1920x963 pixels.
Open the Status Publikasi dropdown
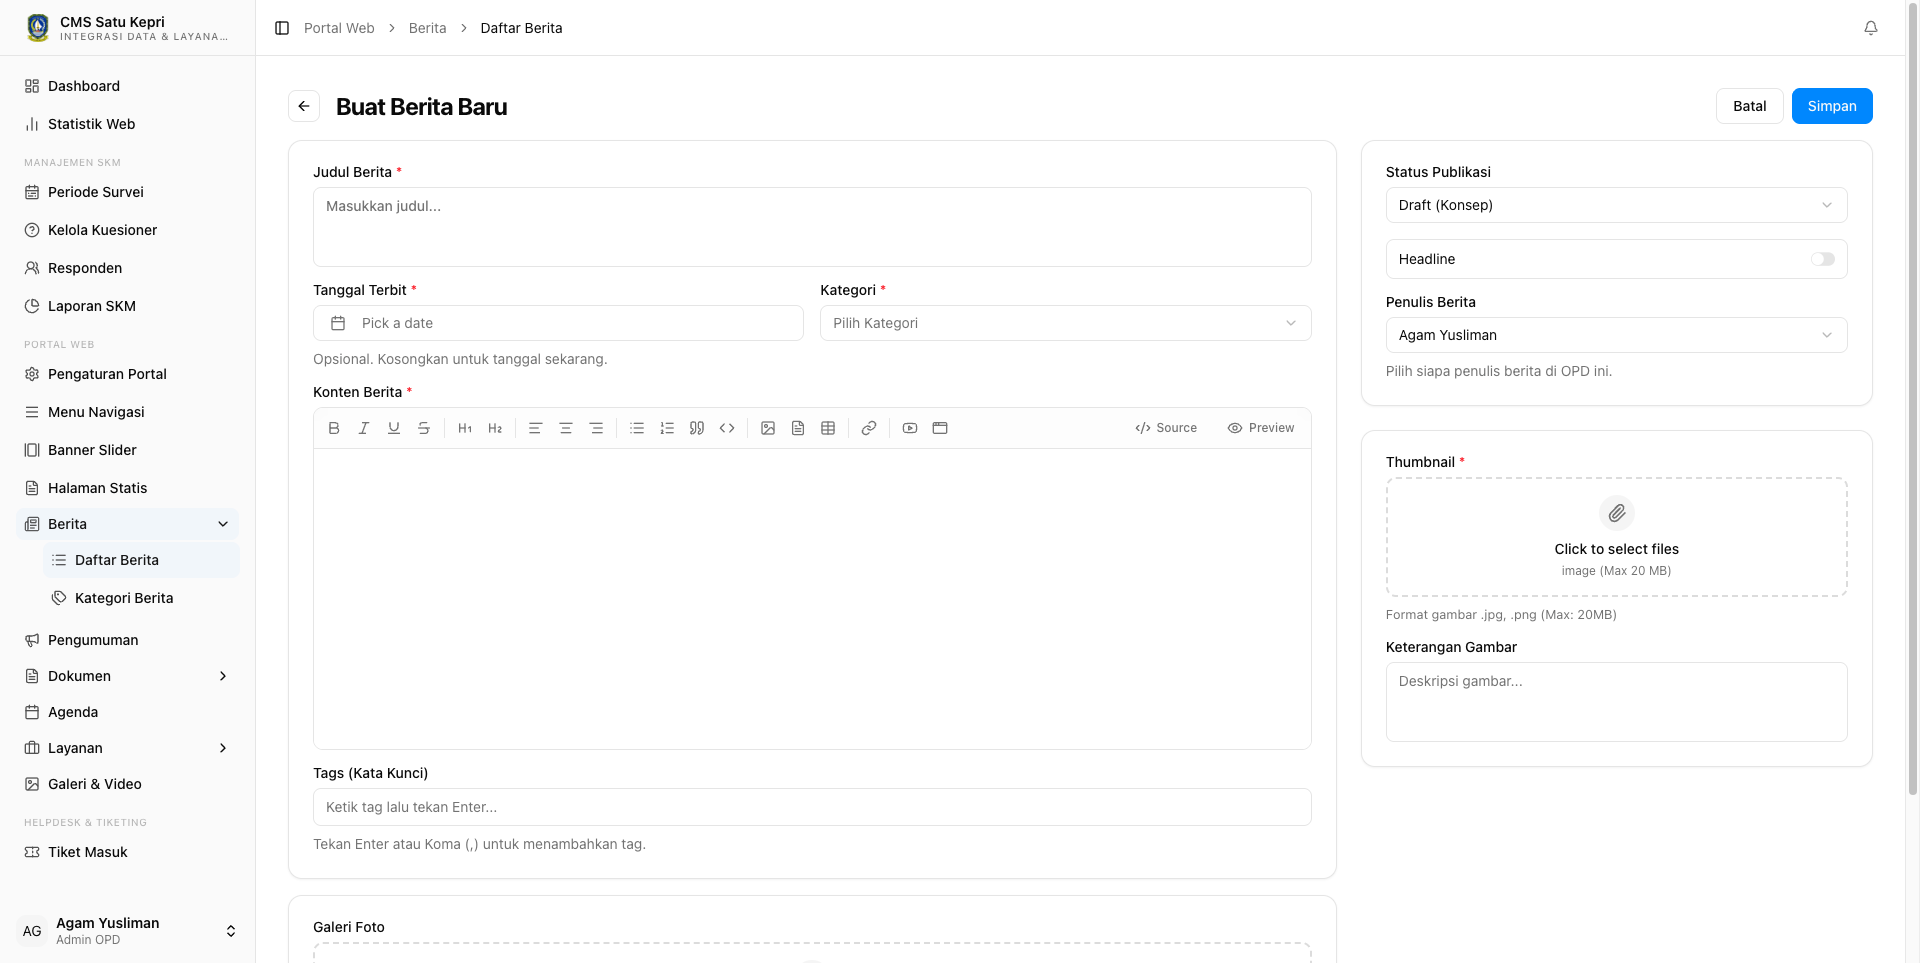[1616, 205]
